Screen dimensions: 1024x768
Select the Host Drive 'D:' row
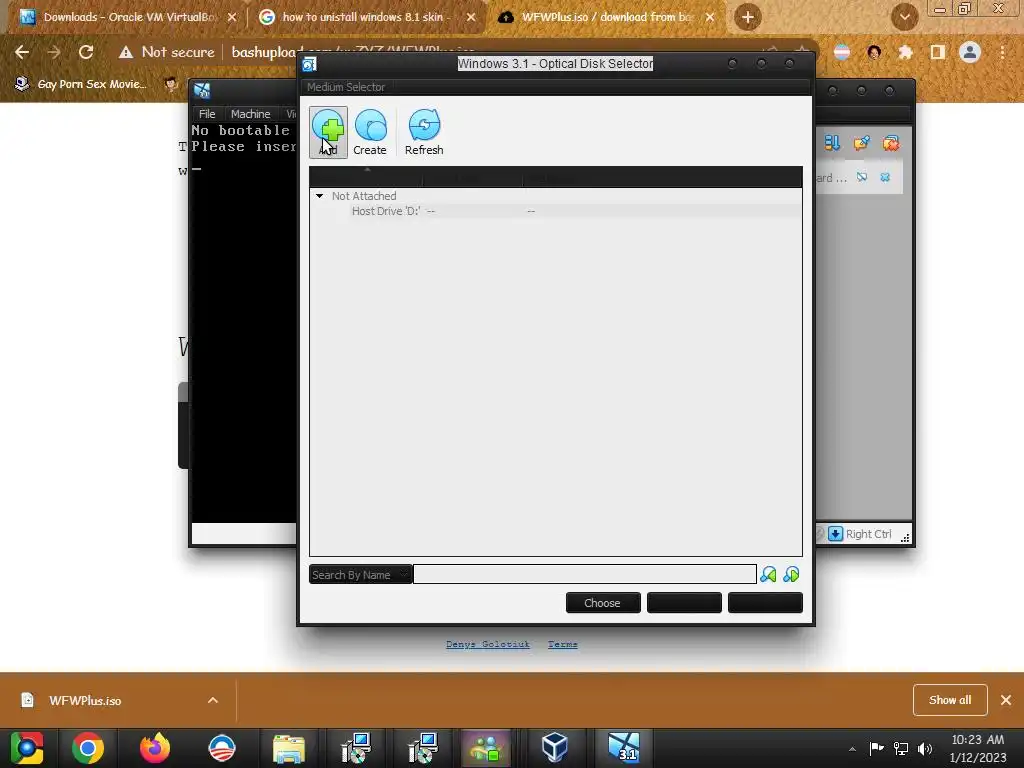point(555,211)
